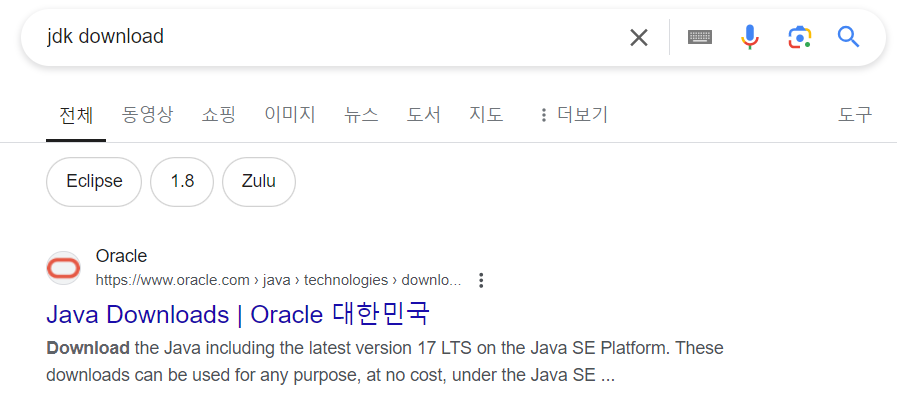Open the three-dot menu beside the Oracle URL
The height and width of the screenshot is (400, 897).
point(481,280)
